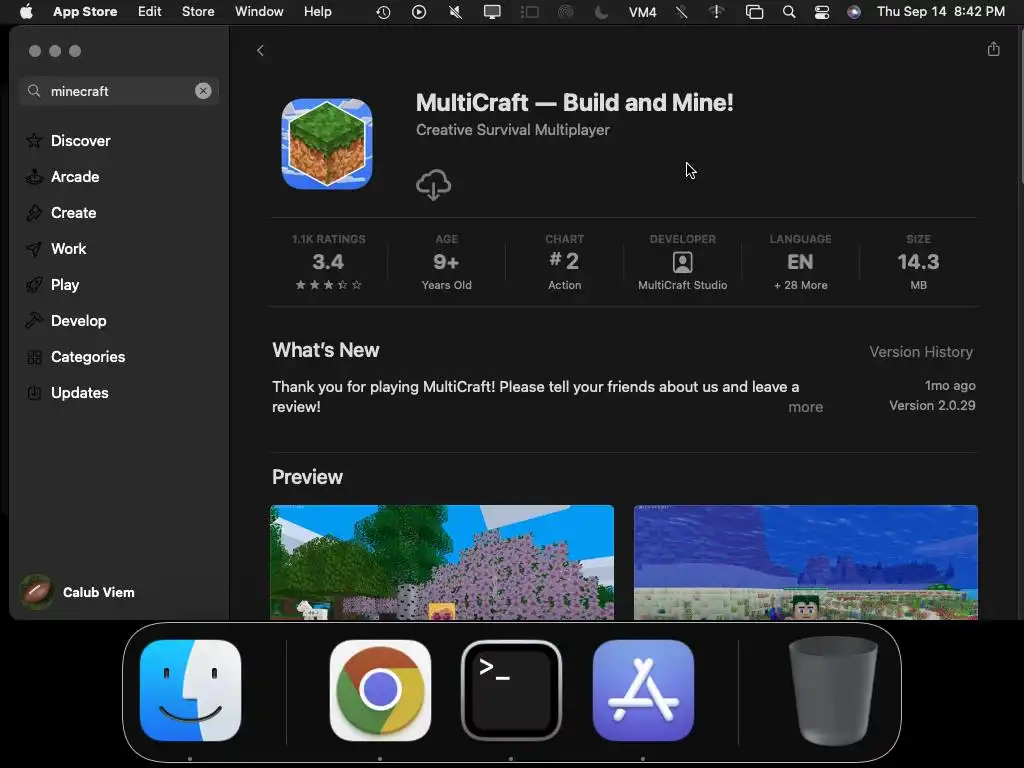Open Calub Viem account profile
The width and height of the screenshot is (1024, 768).
point(78,592)
